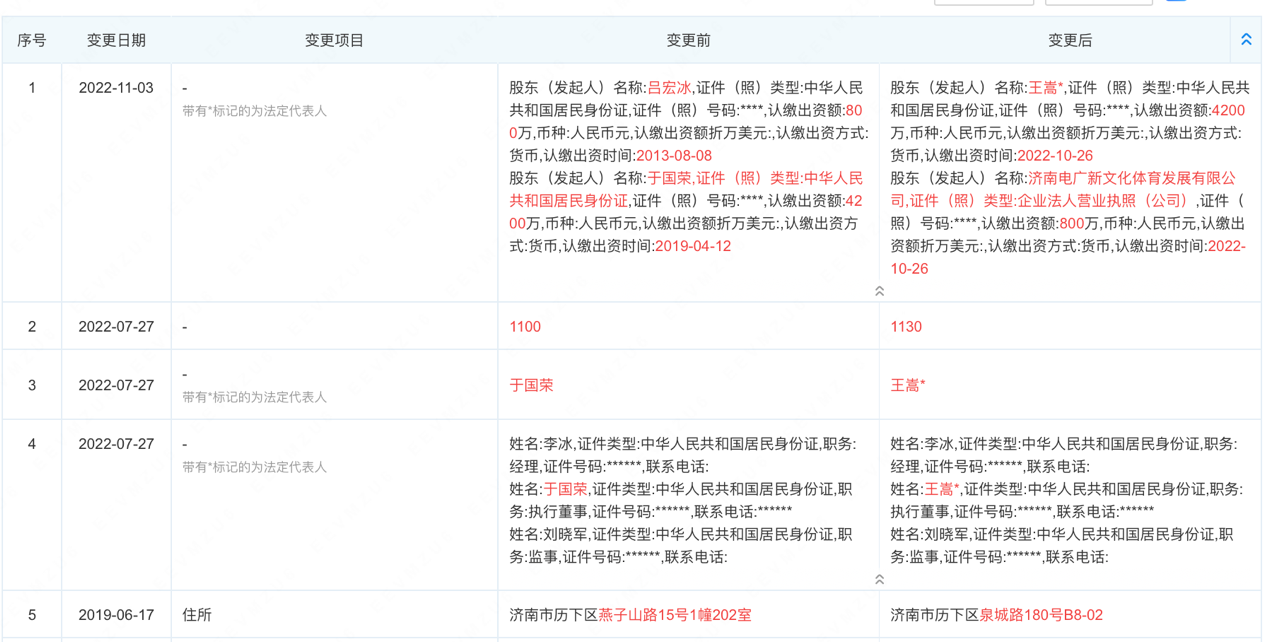Click date 2022-10-26 after 王嵩 entry in row 1
The width and height of the screenshot is (1270, 642).
click(1055, 156)
